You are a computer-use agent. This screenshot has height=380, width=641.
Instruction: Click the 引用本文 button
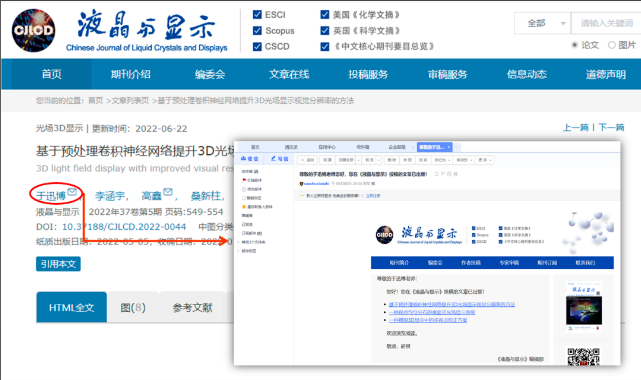(x=58, y=264)
